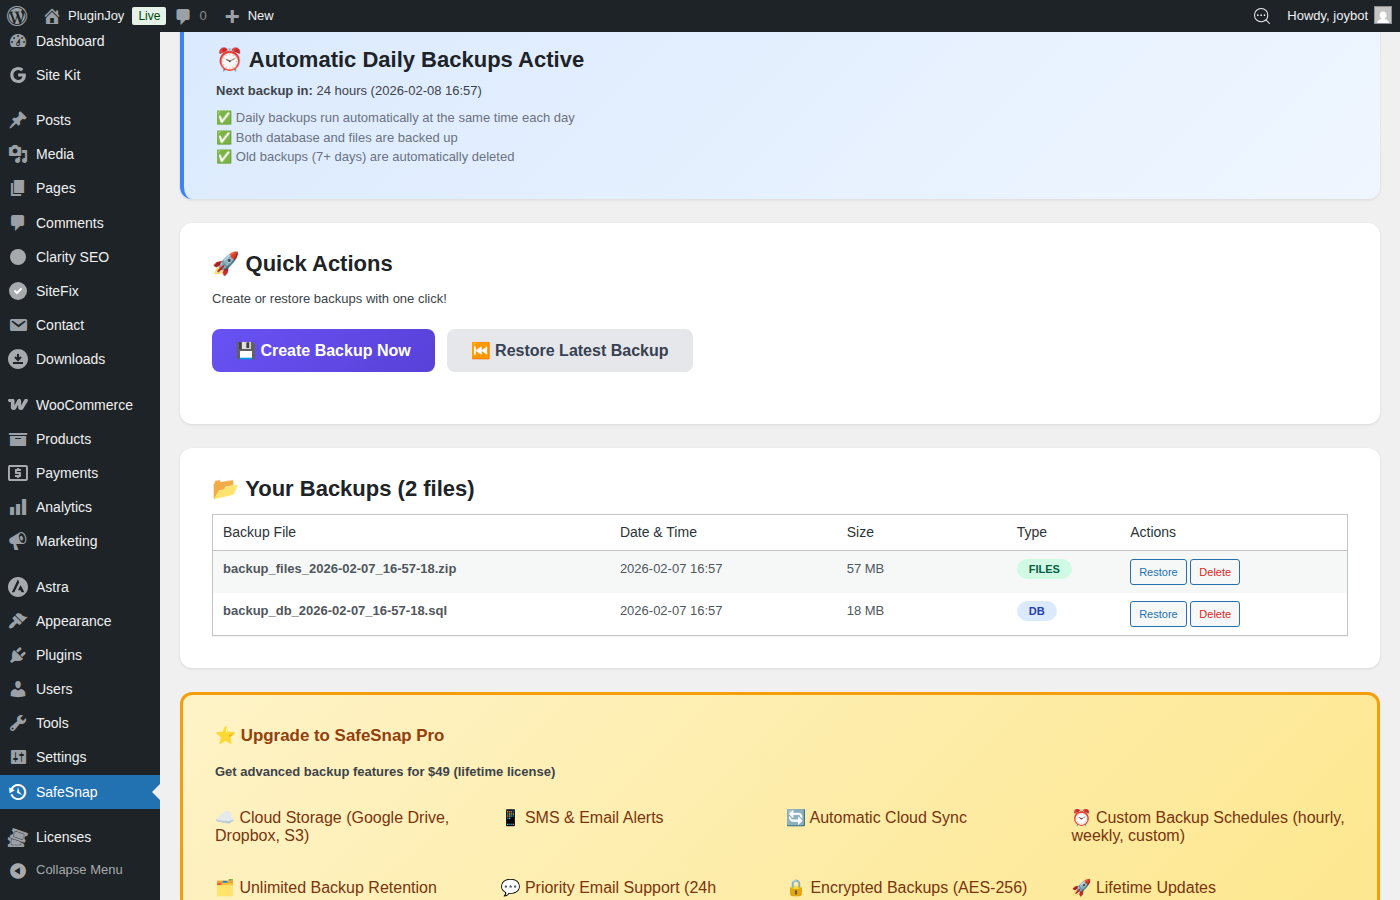Click the Astra logo icon
The height and width of the screenshot is (900, 1400).
pos(18,587)
